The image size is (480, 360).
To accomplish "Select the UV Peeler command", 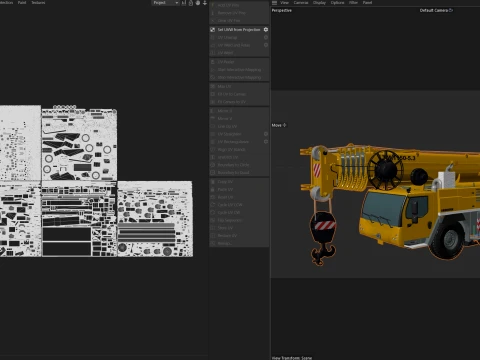I will coord(239,62).
